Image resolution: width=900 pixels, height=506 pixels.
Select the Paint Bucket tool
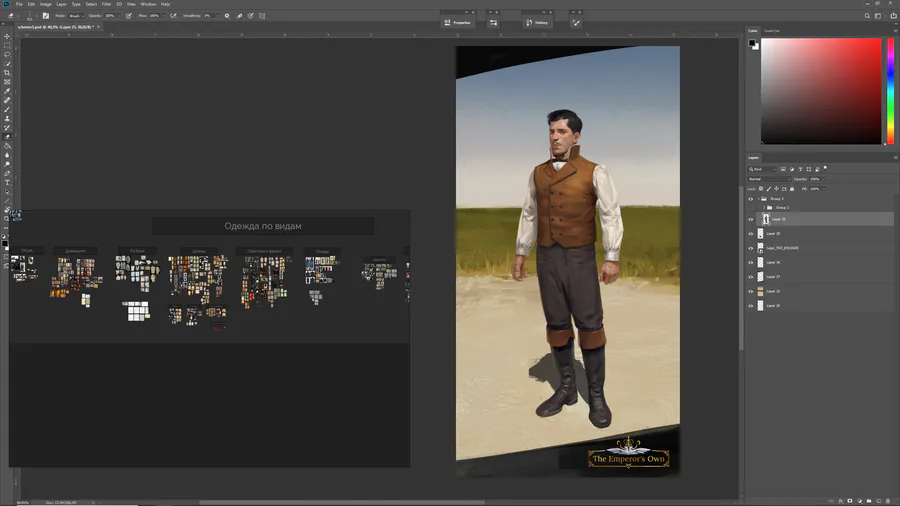point(7,146)
